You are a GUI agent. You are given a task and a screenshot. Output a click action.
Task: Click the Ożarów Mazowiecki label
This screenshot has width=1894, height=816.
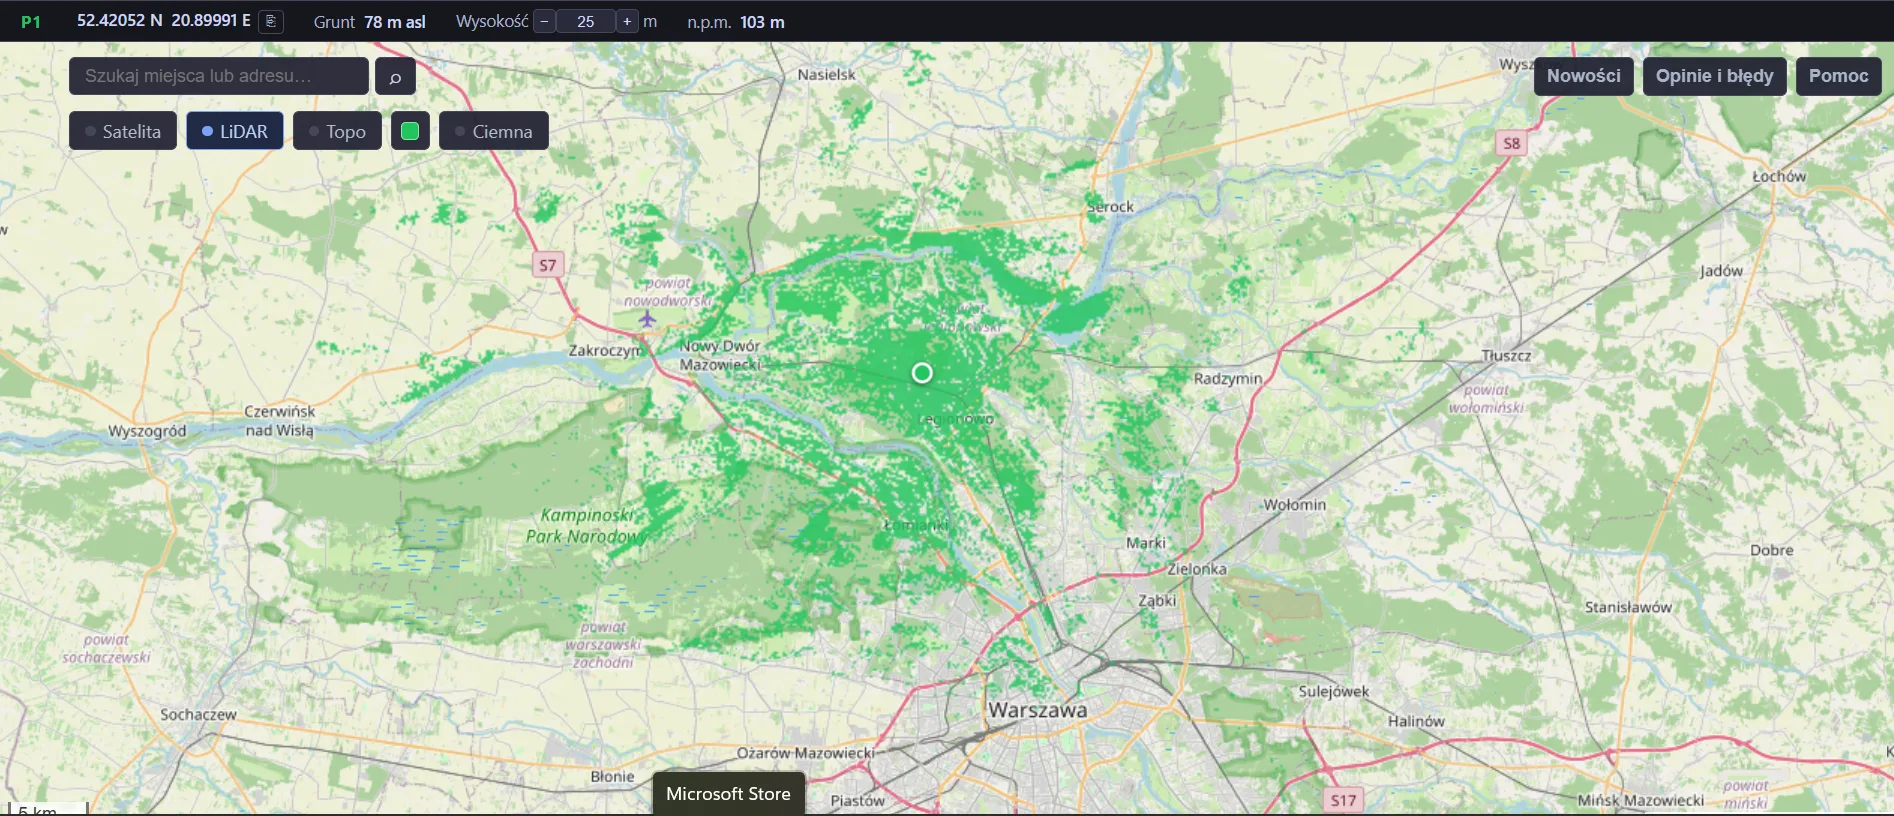[806, 753]
